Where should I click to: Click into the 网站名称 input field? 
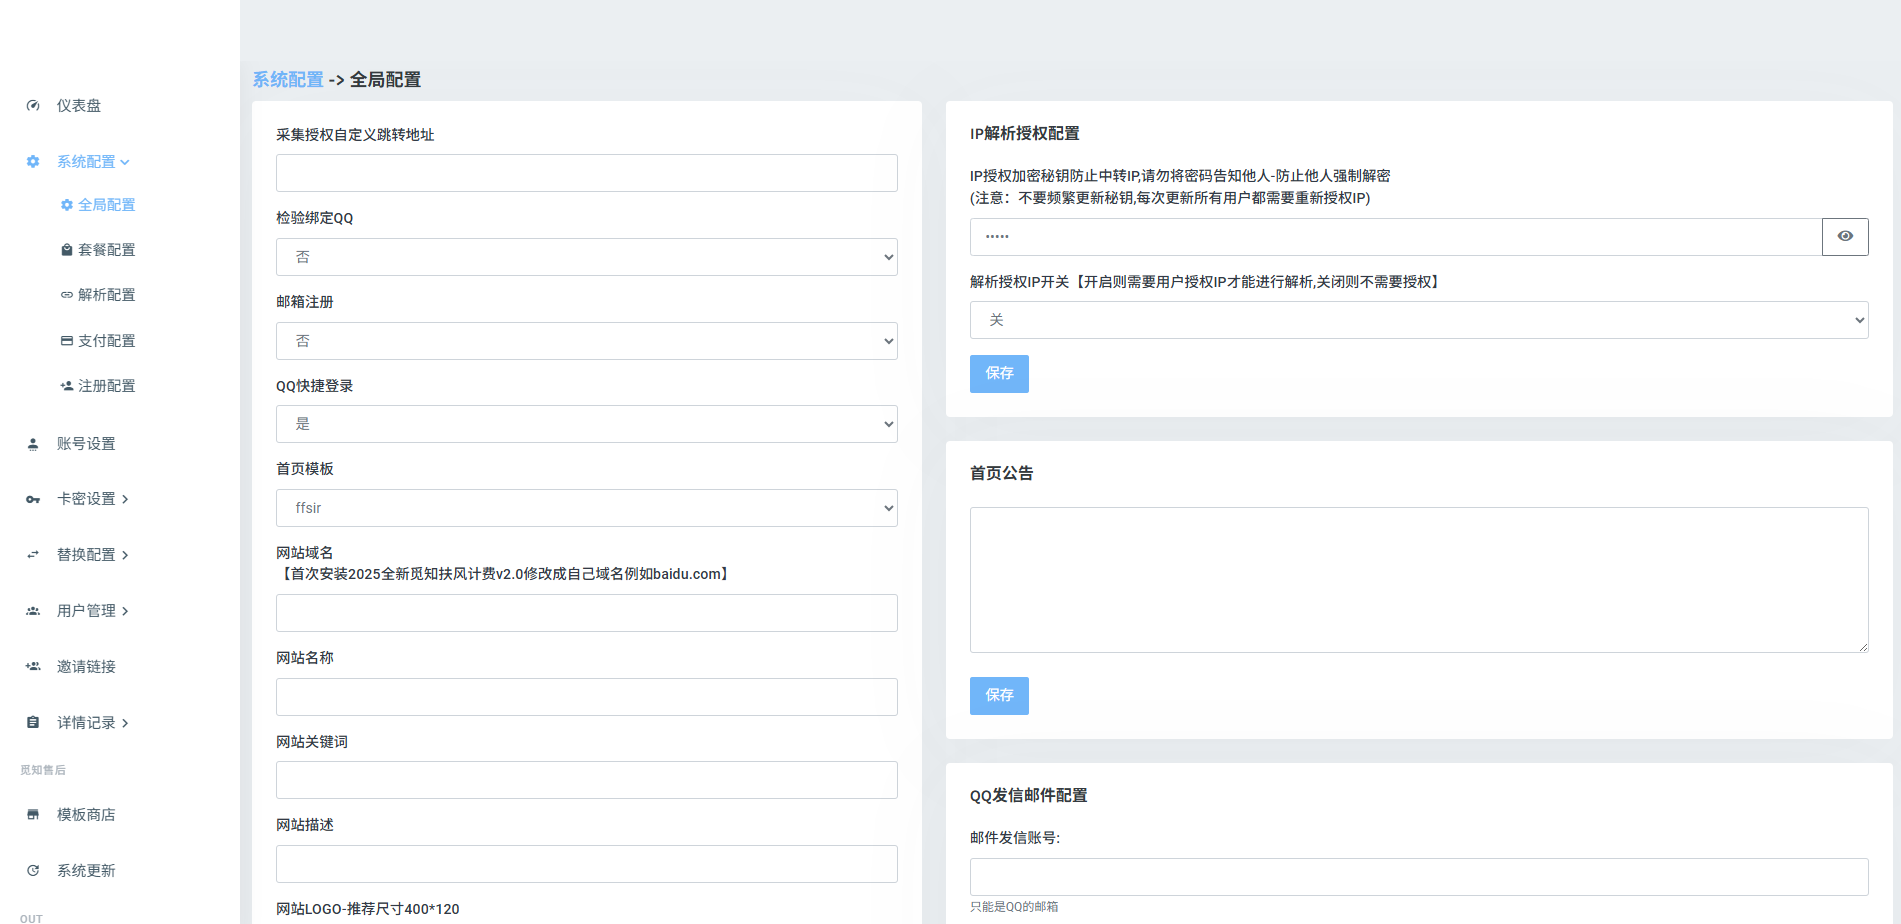coord(586,697)
